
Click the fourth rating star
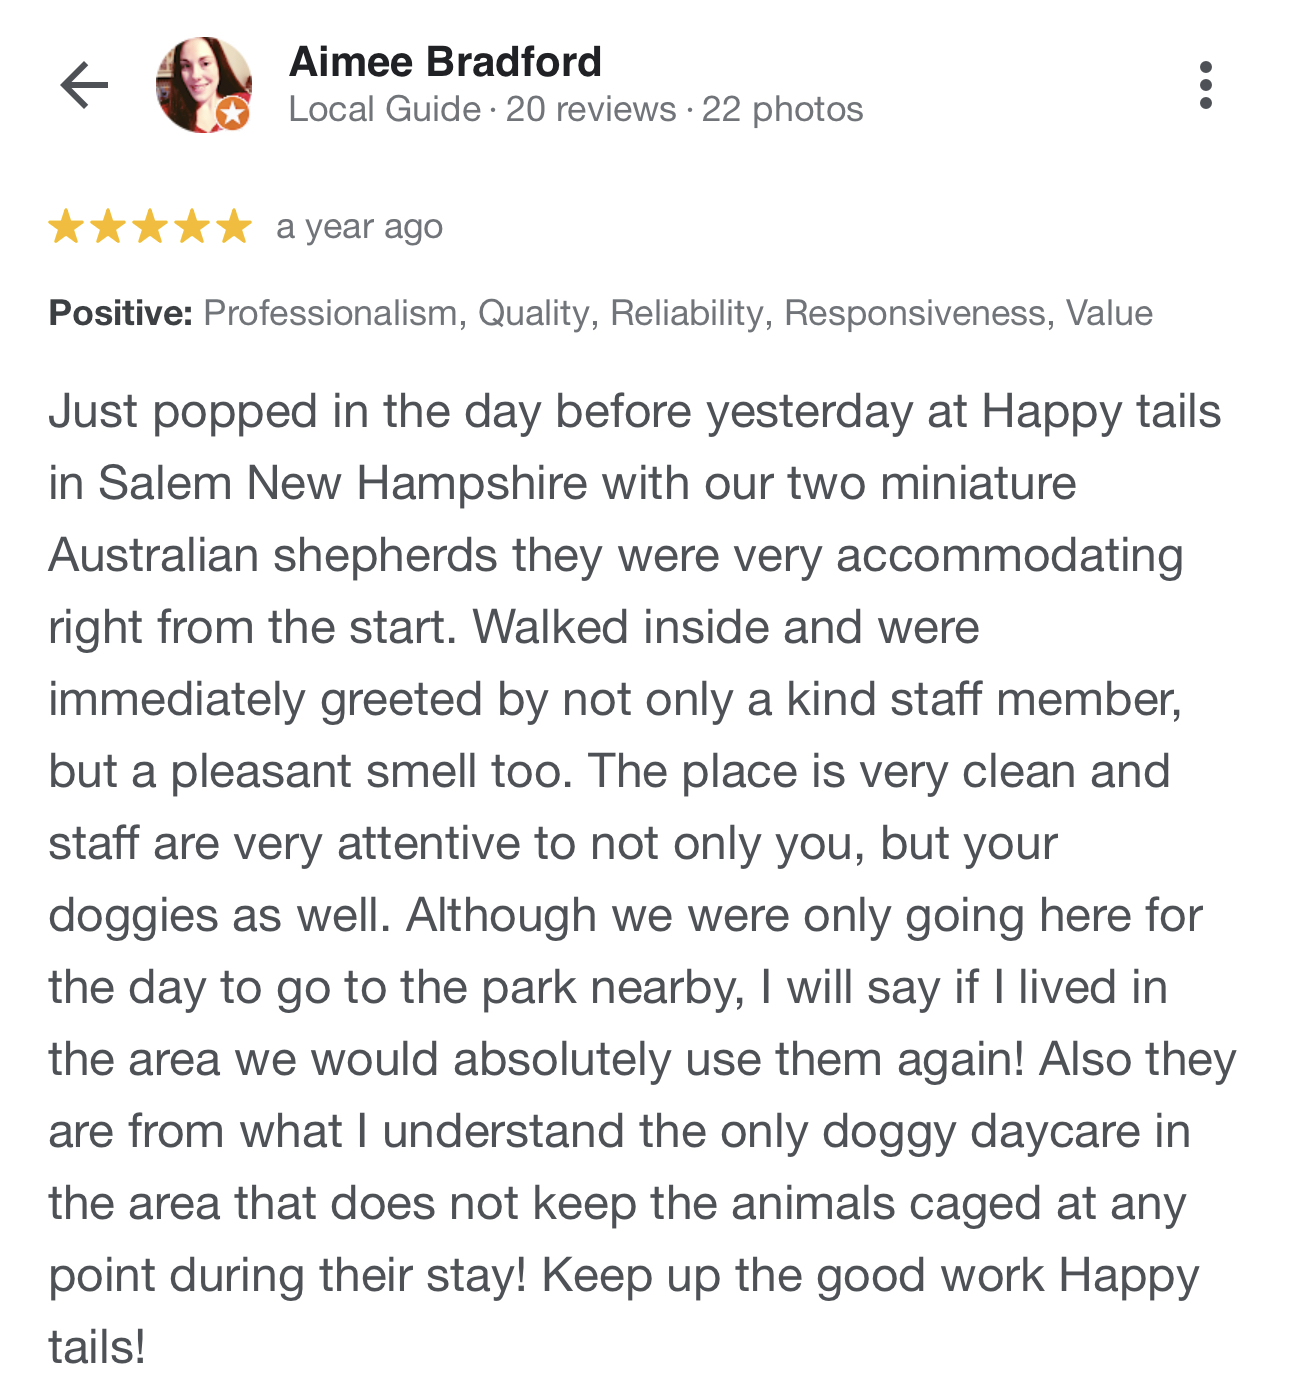point(192,227)
